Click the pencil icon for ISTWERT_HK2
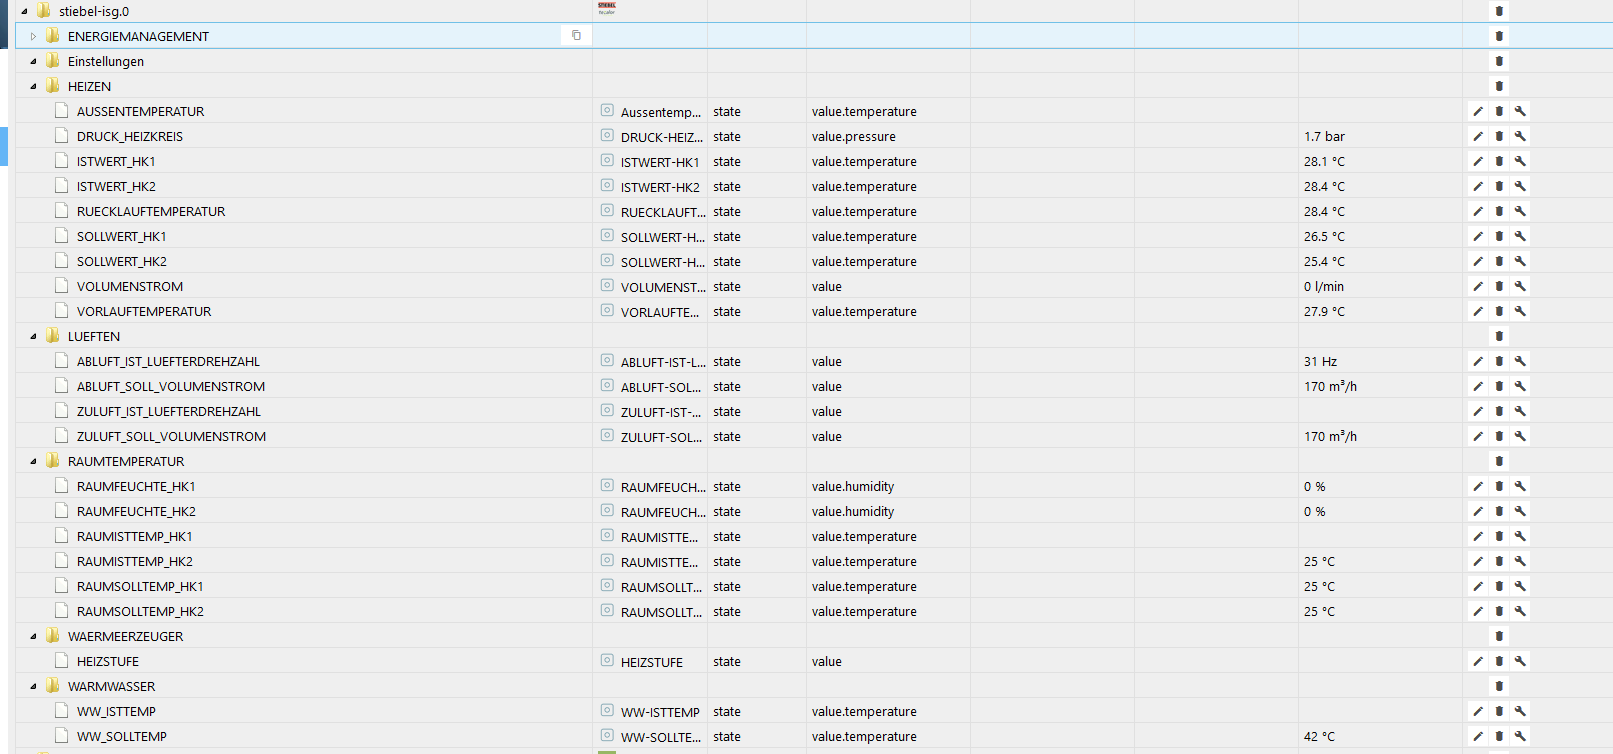This screenshot has width=1613, height=754. coord(1478,186)
